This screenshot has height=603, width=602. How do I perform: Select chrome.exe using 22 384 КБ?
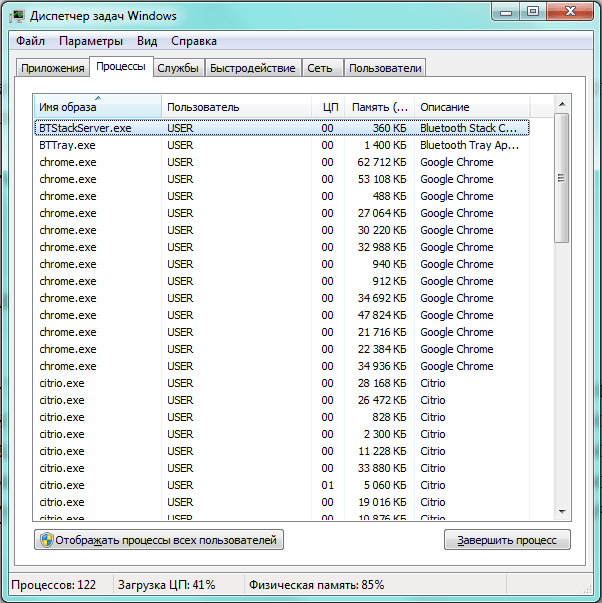282,349
